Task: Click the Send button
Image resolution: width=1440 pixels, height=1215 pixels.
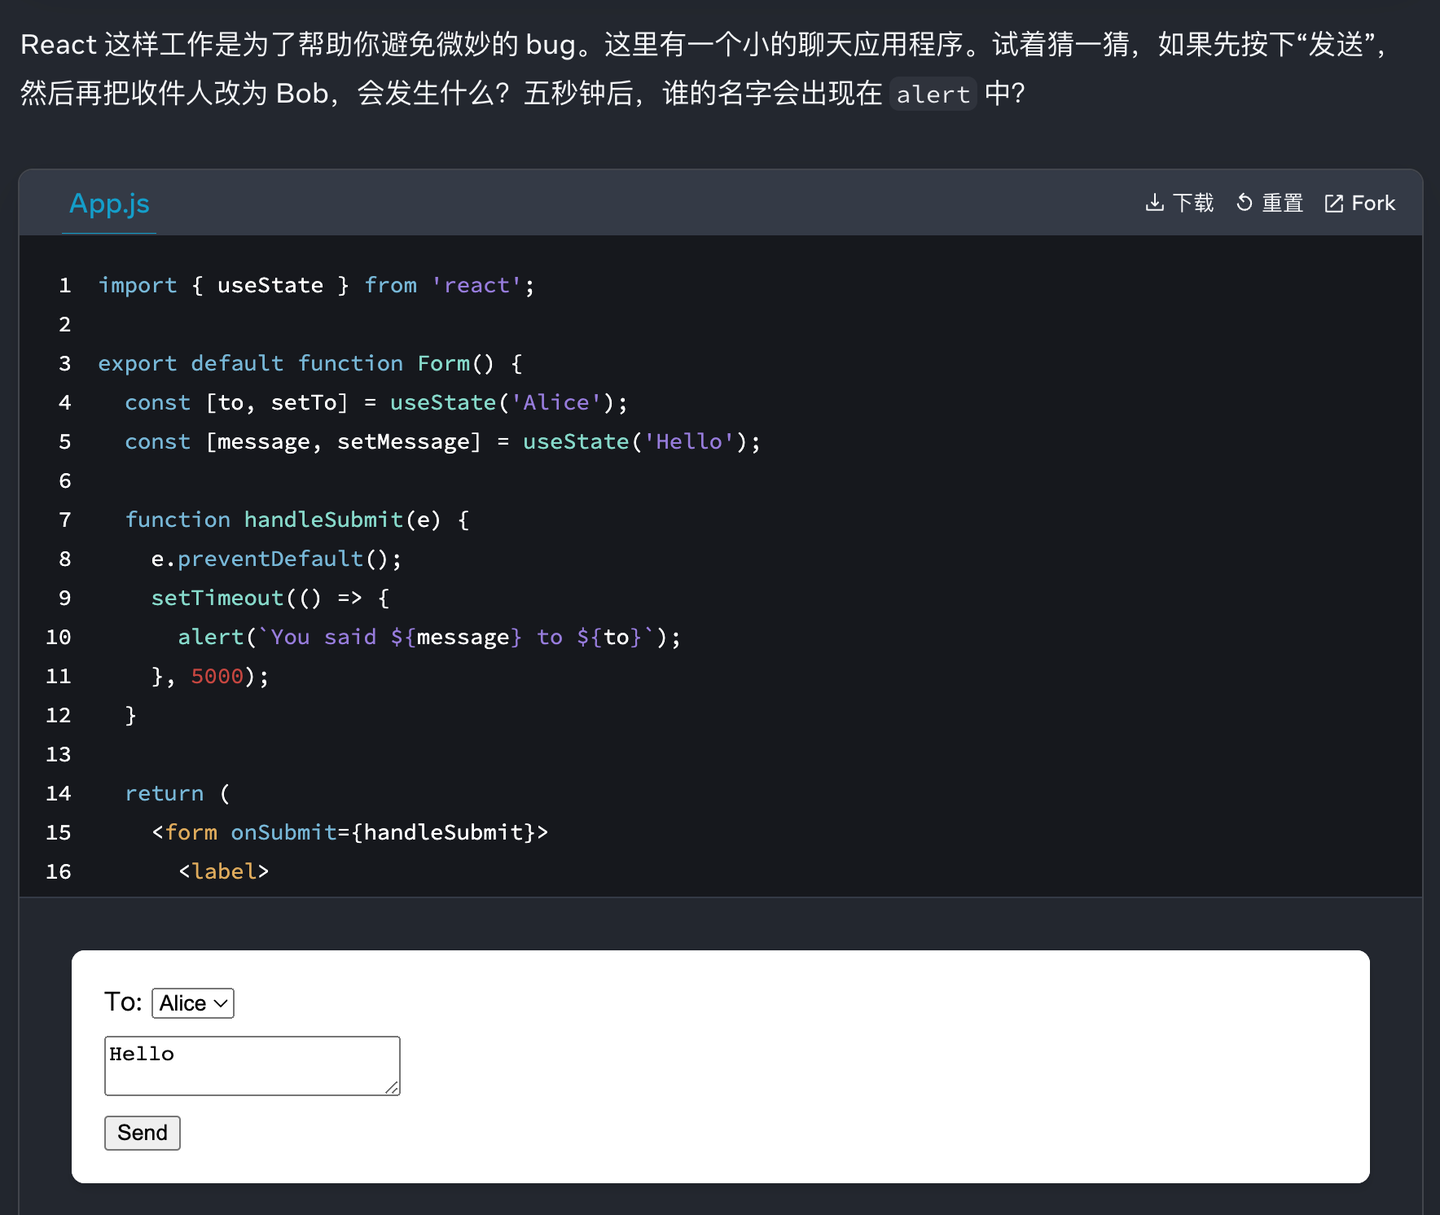Action: [142, 1133]
